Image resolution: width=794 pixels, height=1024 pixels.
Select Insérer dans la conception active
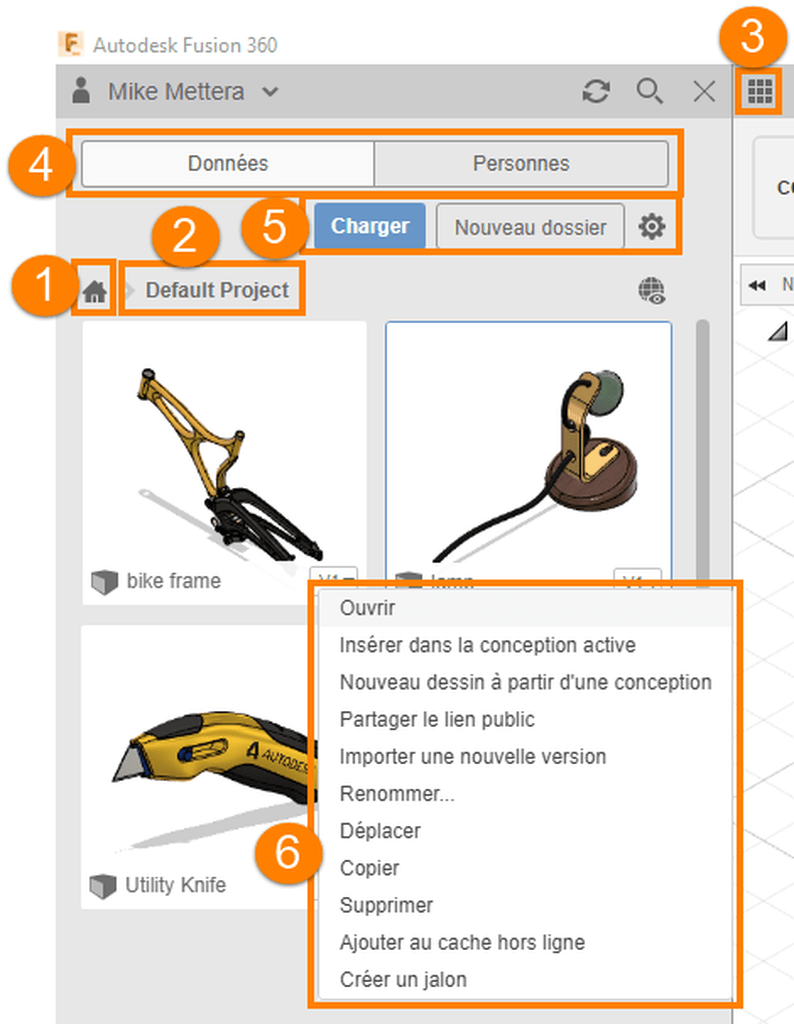tap(525, 645)
